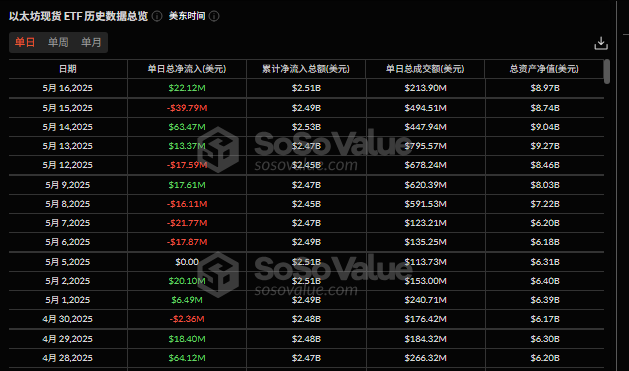This screenshot has height=371, width=629.
Task: Select the net asset value $8.46B
Action: [545, 165]
